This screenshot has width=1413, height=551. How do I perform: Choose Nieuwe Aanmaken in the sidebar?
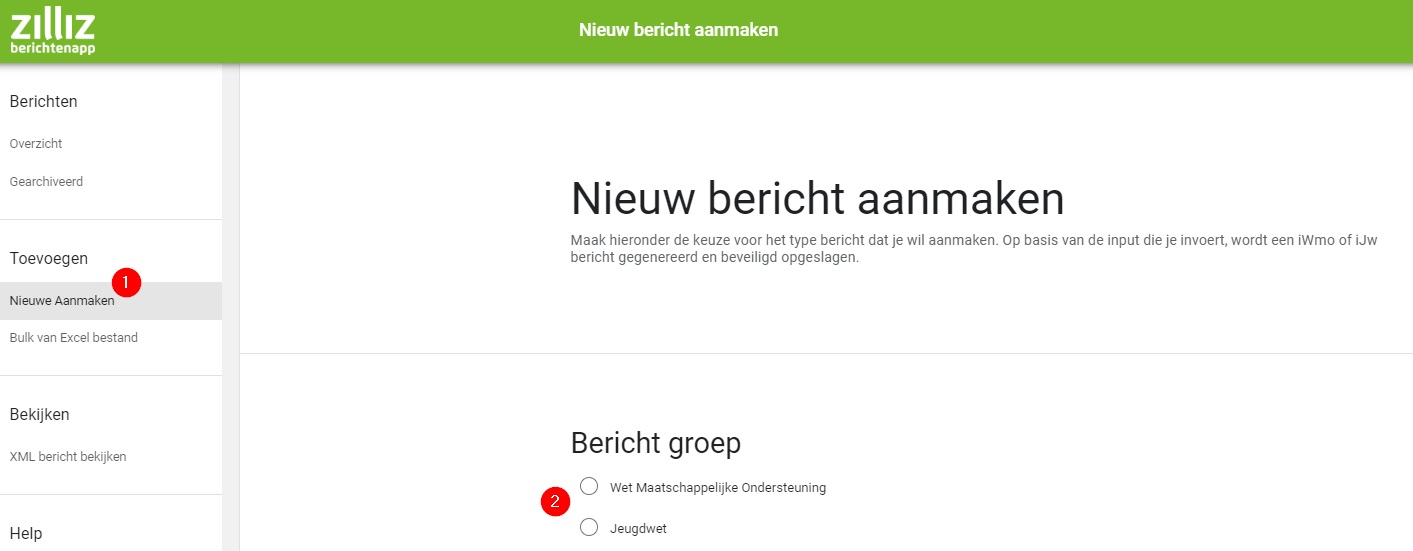click(x=62, y=301)
